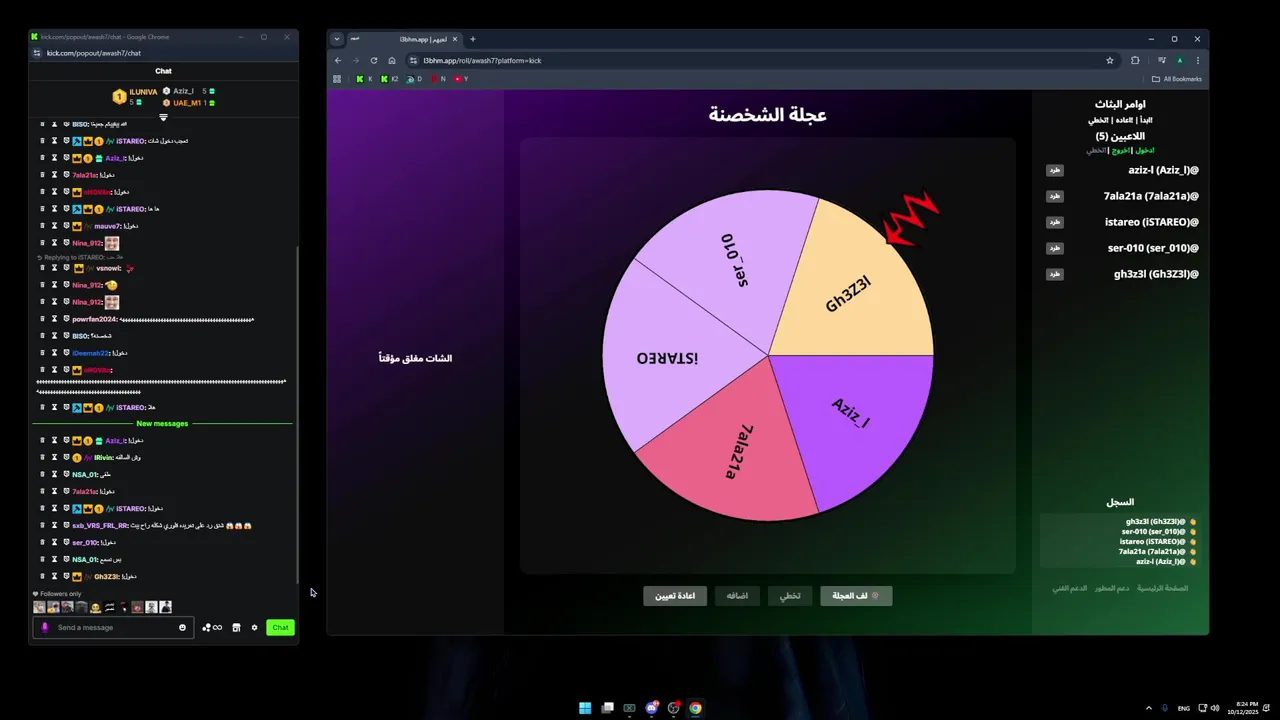
Task: Open Discord from the taskbar
Action: (x=651, y=708)
